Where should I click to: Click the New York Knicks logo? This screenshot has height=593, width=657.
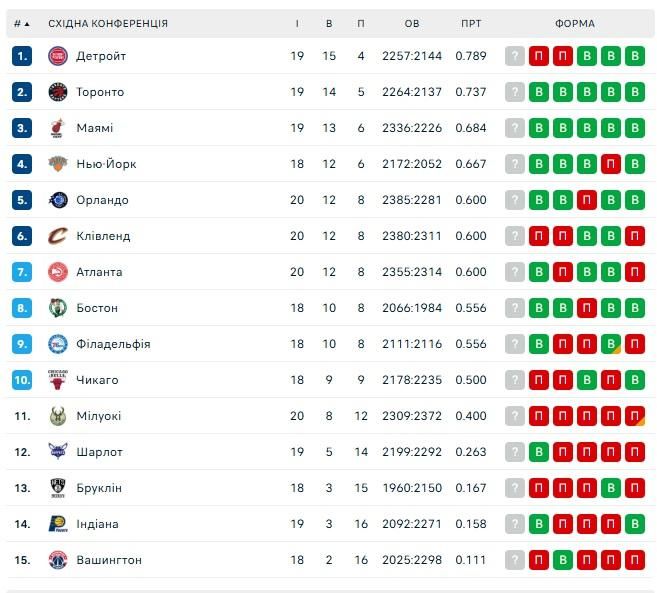[x=57, y=164]
